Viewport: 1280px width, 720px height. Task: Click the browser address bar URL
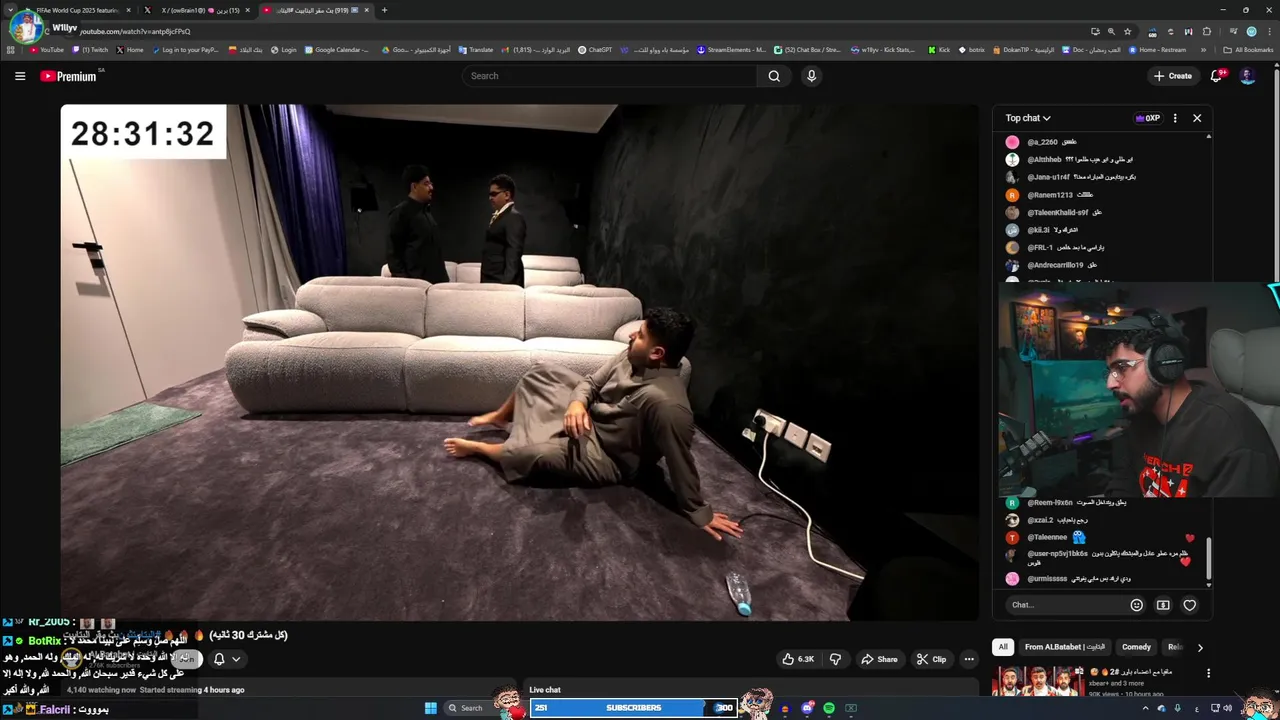click(x=135, y=31)
